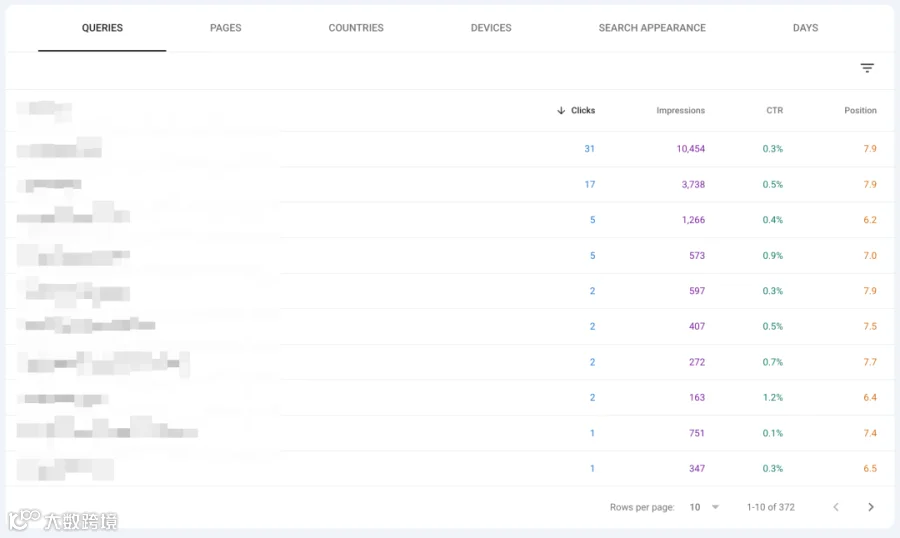Click the row with 1.2% CTR

[449, 397]
